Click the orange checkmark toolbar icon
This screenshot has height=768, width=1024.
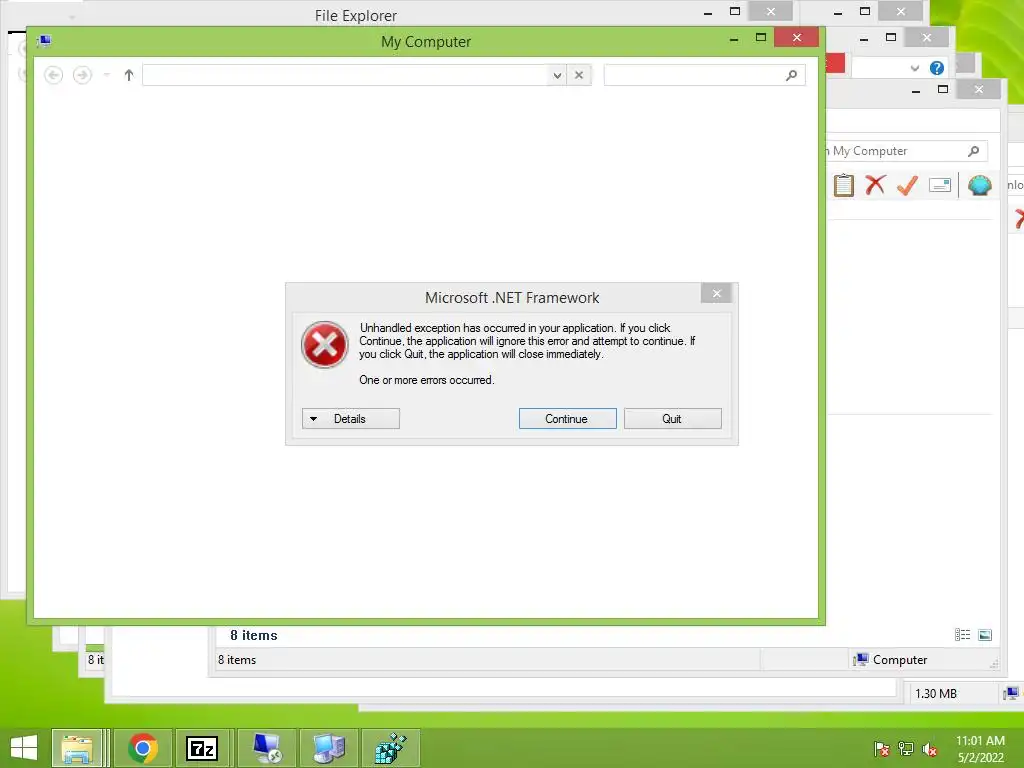point(907,185)
